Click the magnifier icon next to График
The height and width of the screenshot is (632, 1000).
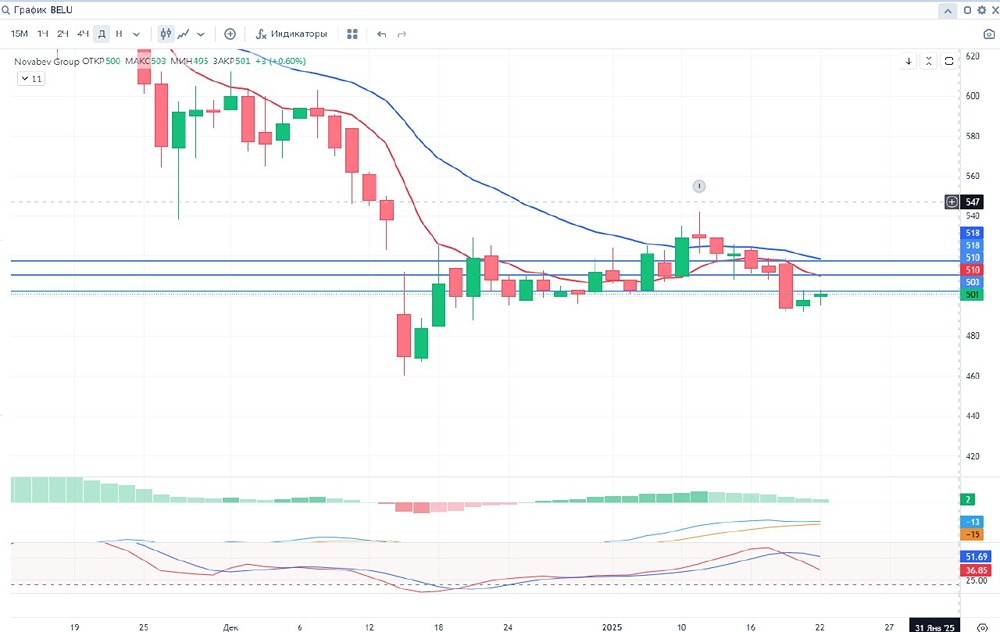[8, 8]
